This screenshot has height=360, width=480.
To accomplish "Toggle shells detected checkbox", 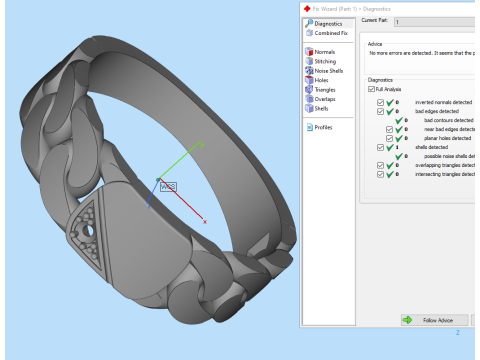I will tap(380, 147).
